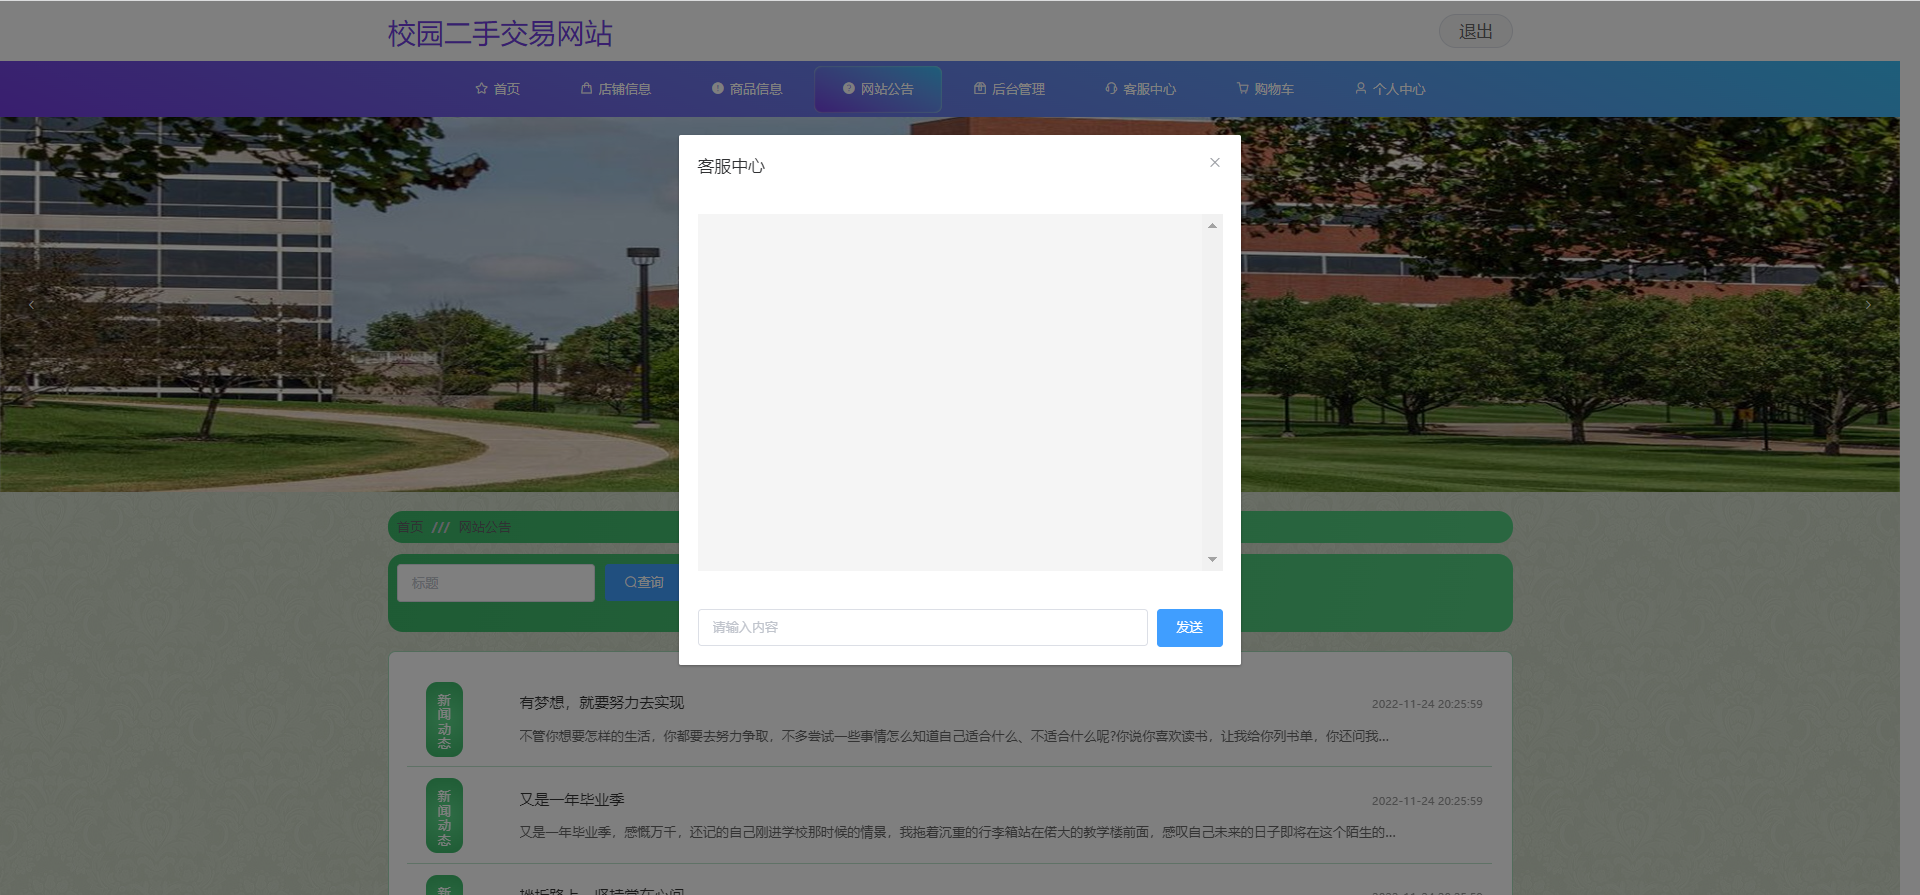Click the shop icon beside 店铺信息

(x=587, y=88)
